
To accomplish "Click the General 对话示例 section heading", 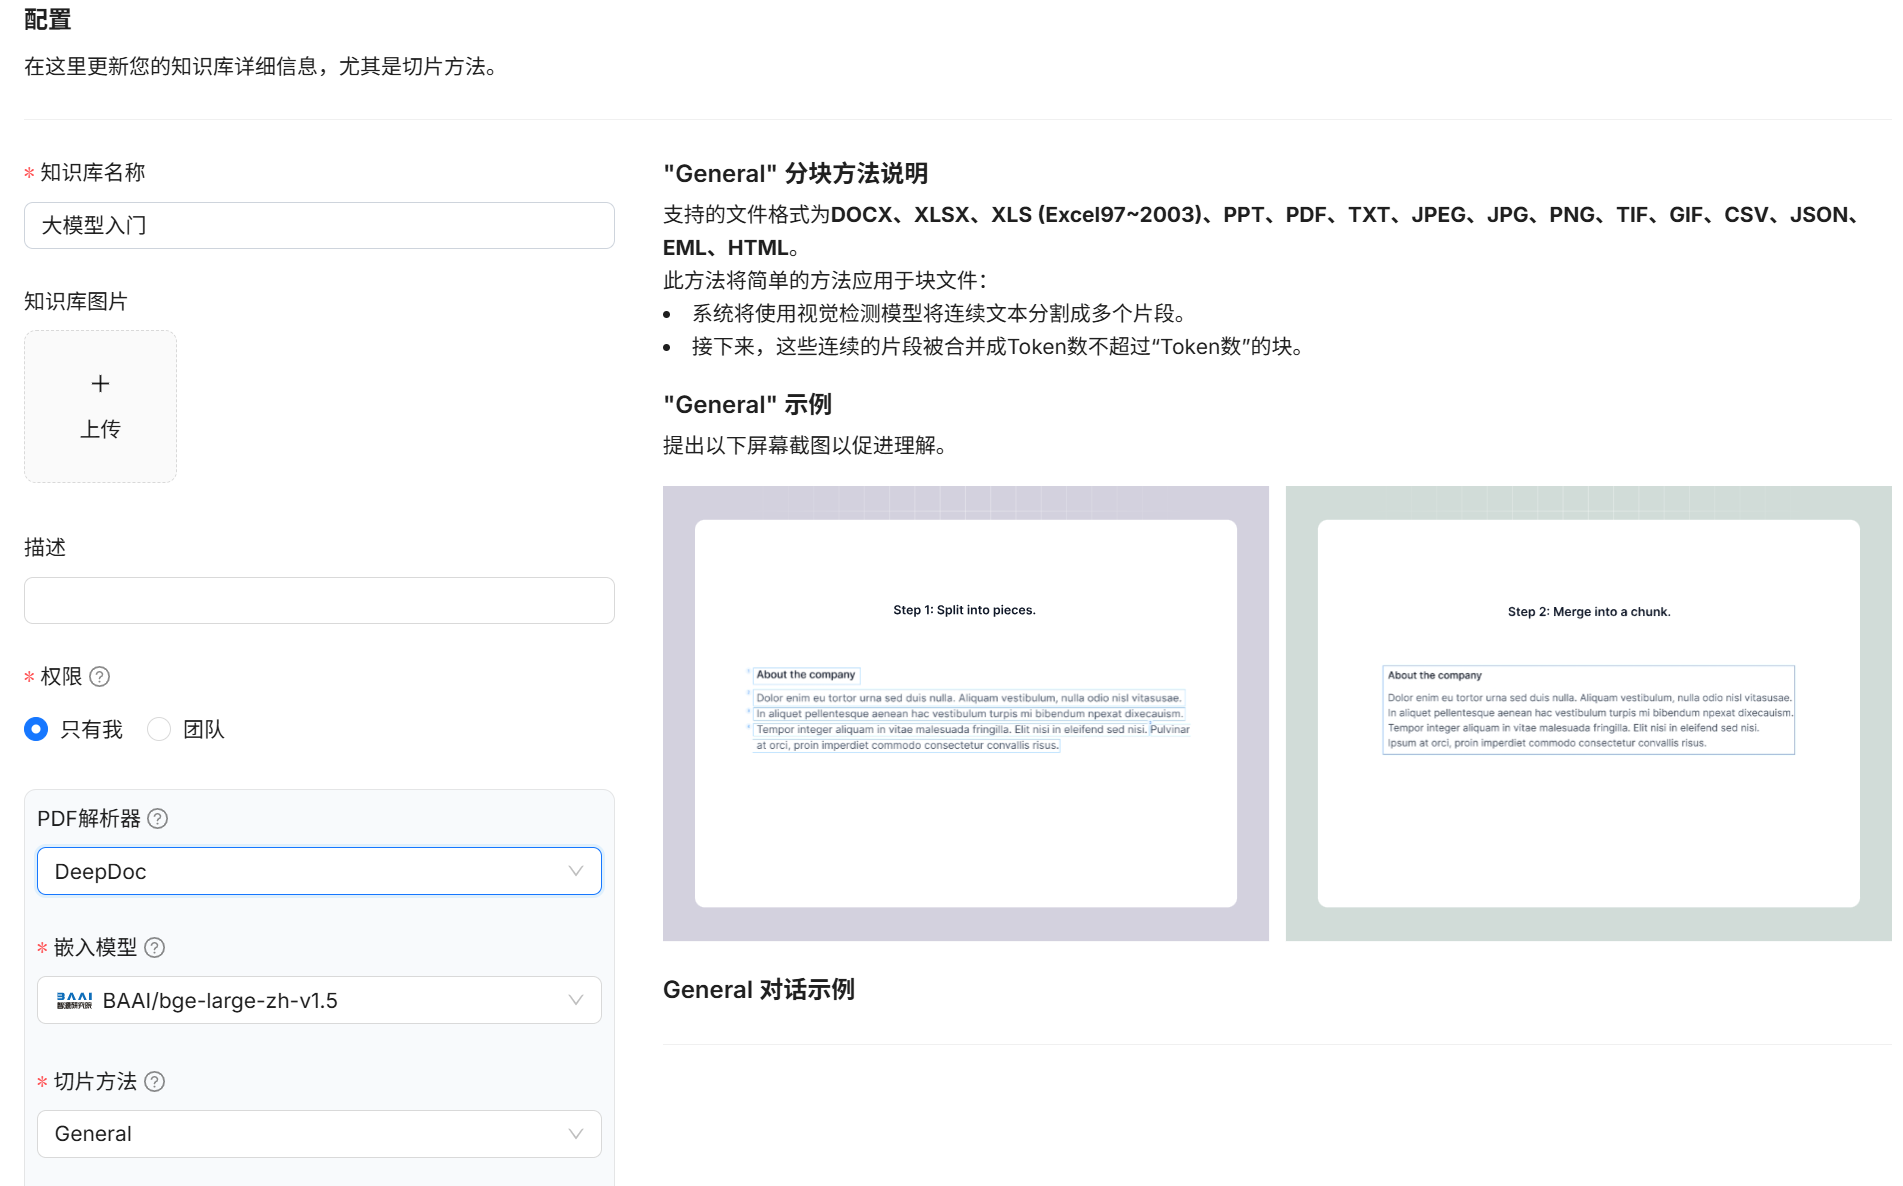I will 758,990.
